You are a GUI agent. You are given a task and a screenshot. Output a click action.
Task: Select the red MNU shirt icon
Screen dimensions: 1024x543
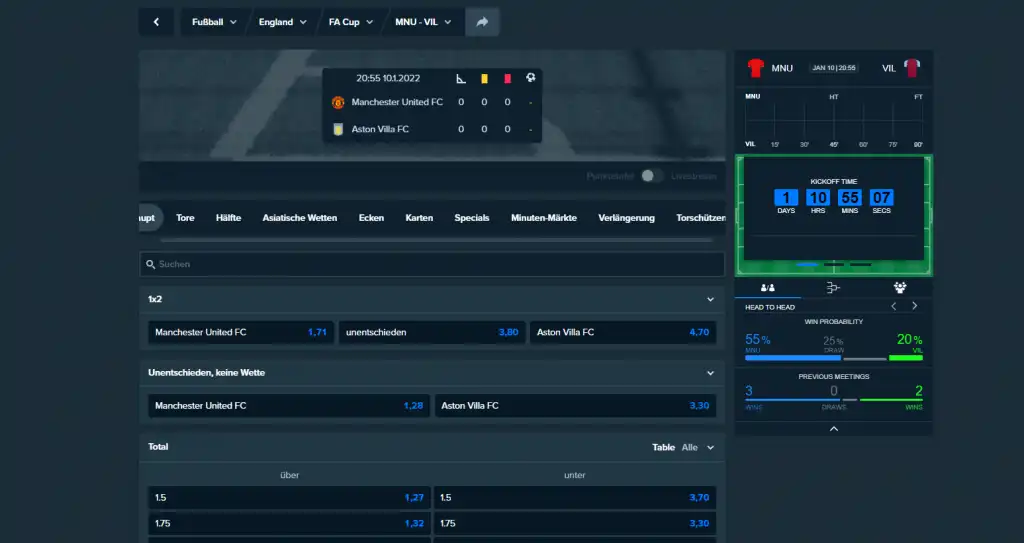[x=756, y=68]
